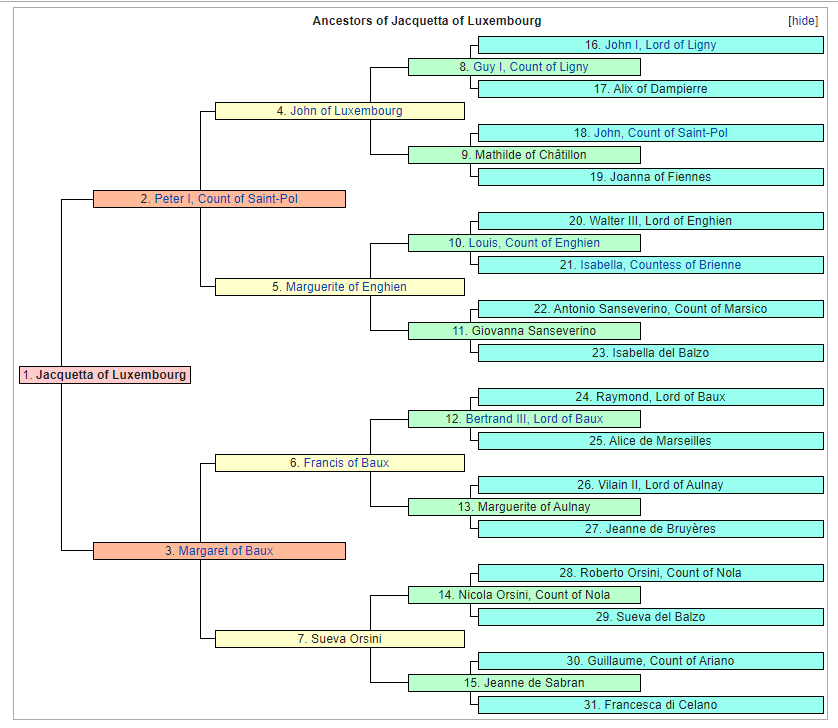
Task: Collapse the ancestry chart with hide link
Action: click(802, 21)
